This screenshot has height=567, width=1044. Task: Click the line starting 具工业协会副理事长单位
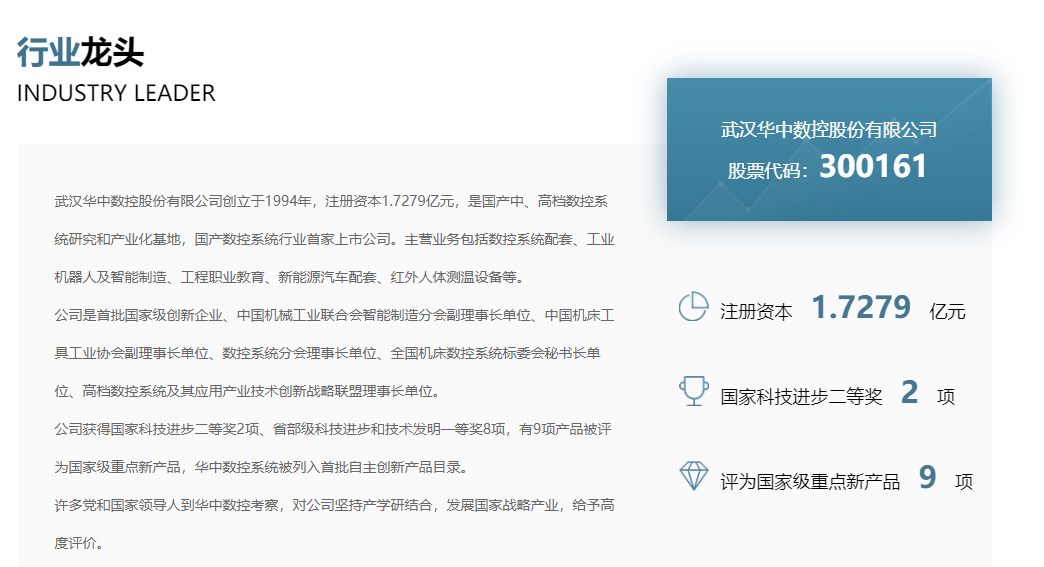pyautogui.click(x=328, y=353)
